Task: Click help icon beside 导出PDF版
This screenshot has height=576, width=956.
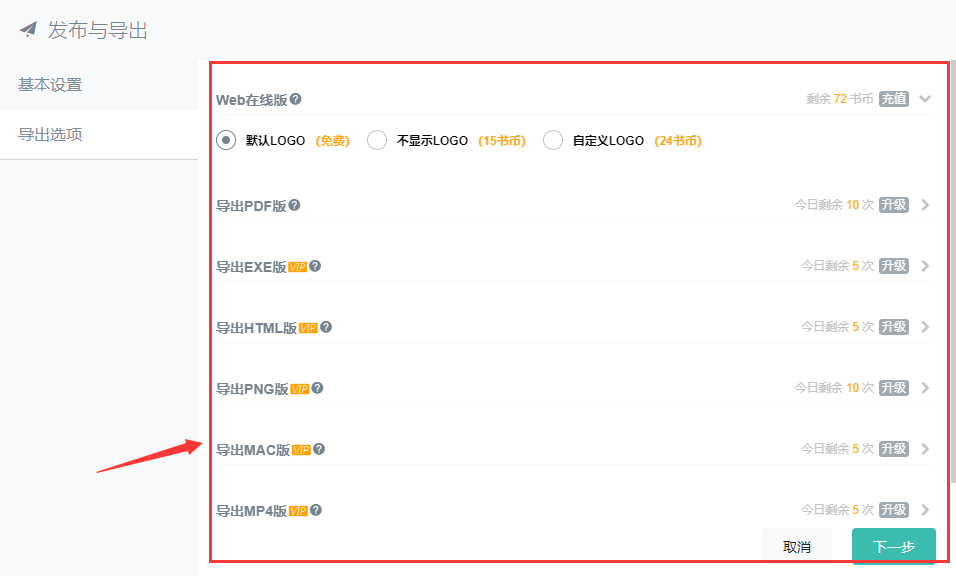Action: click(294, 205)
